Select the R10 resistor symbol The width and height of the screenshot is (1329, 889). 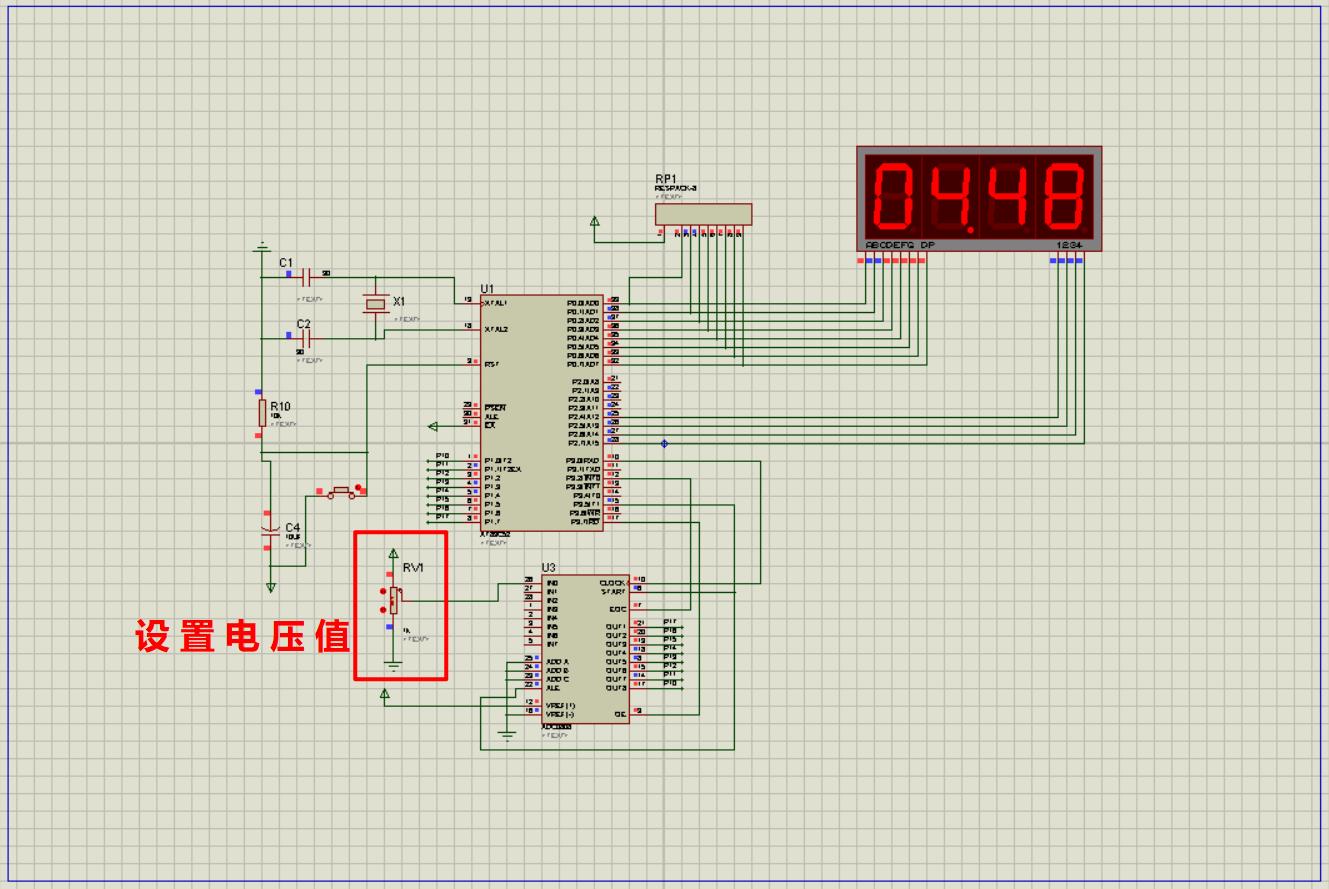click(x=261, y=414)
